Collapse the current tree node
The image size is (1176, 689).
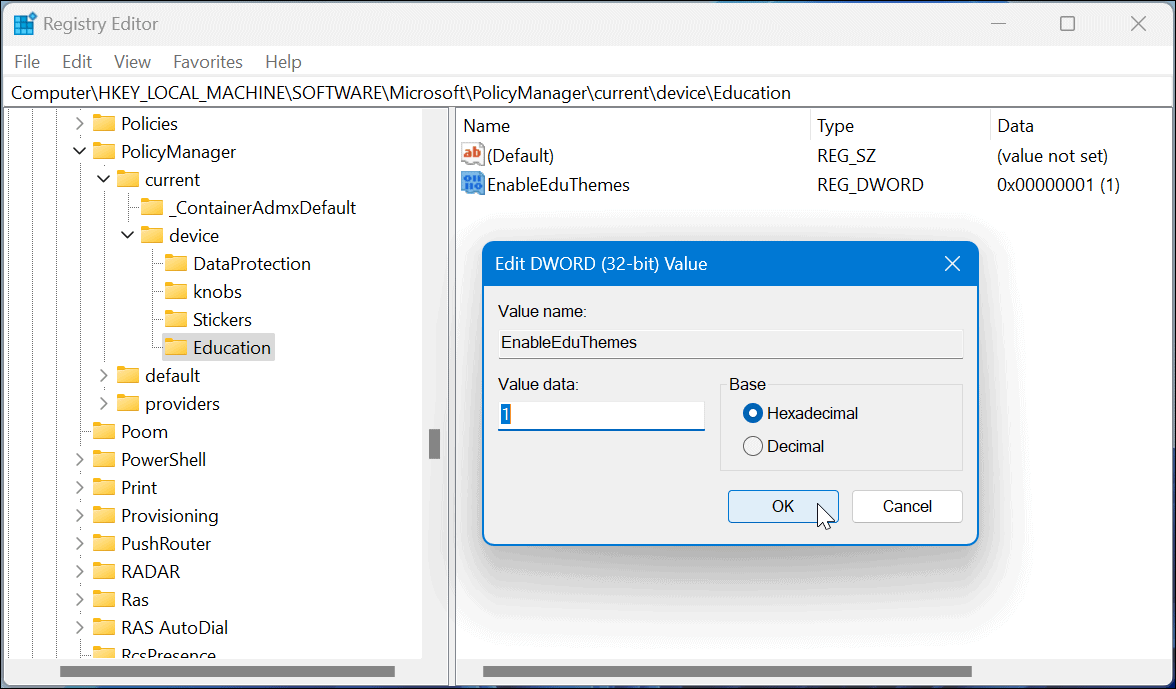[x=103, y=179]
